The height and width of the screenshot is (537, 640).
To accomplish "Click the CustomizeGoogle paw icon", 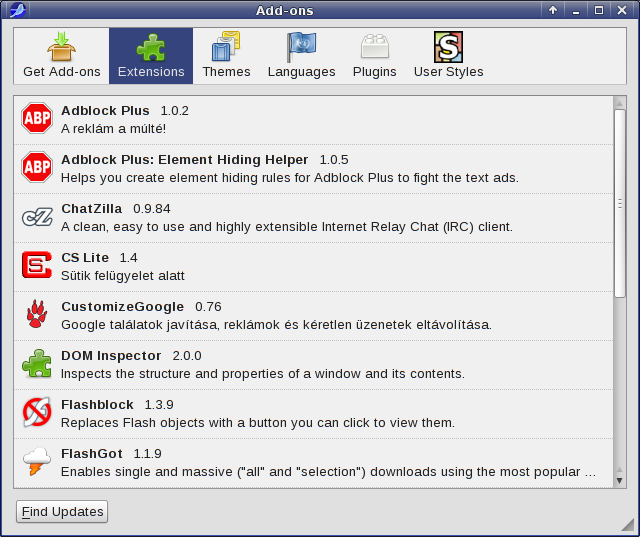I will pos(37,314).
